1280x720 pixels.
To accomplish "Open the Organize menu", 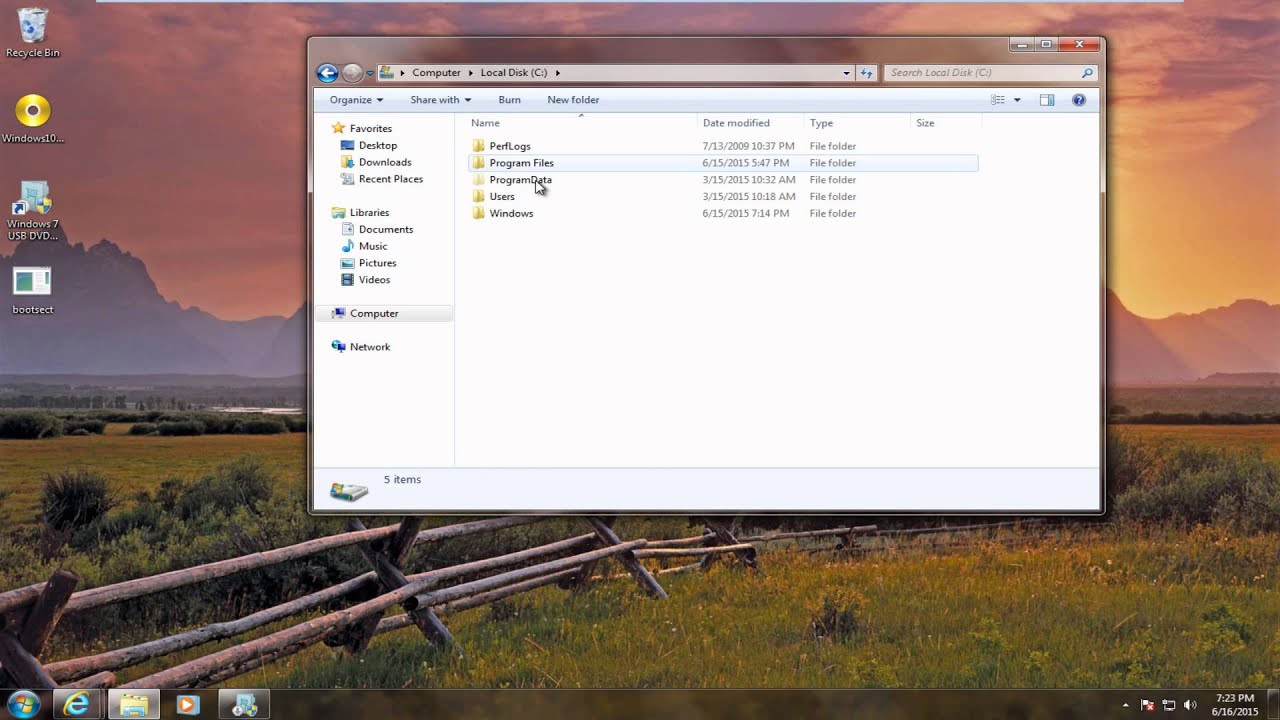I will point(356,100).
